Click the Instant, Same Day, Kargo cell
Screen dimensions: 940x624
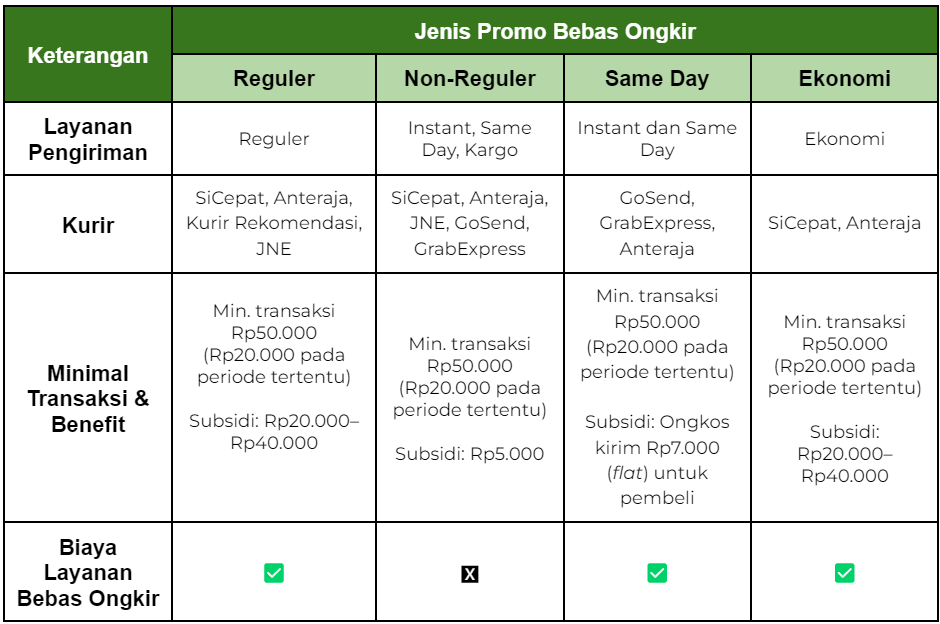[x=469, y=139]
